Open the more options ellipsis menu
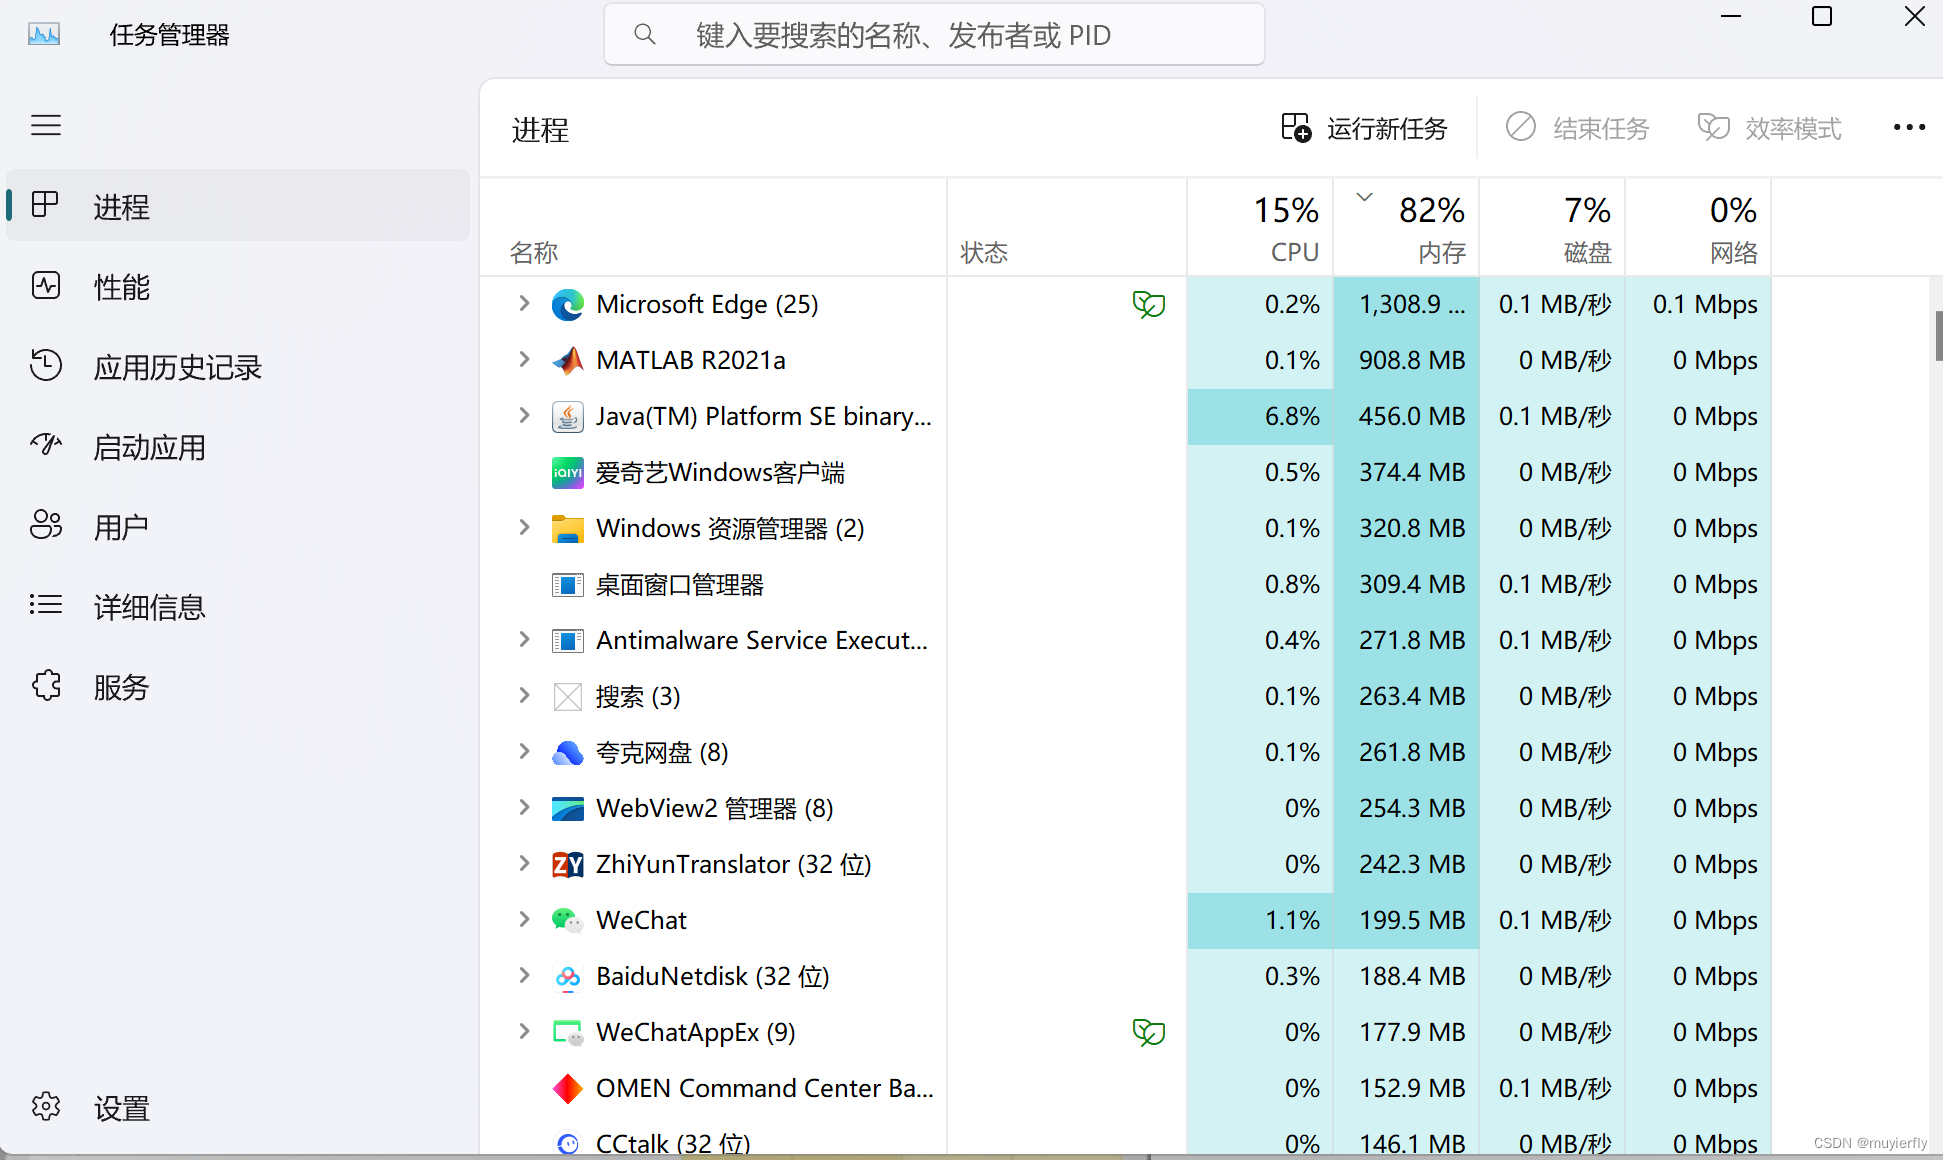This screenshot has height=1160, width=1943. coord(1909,127)
